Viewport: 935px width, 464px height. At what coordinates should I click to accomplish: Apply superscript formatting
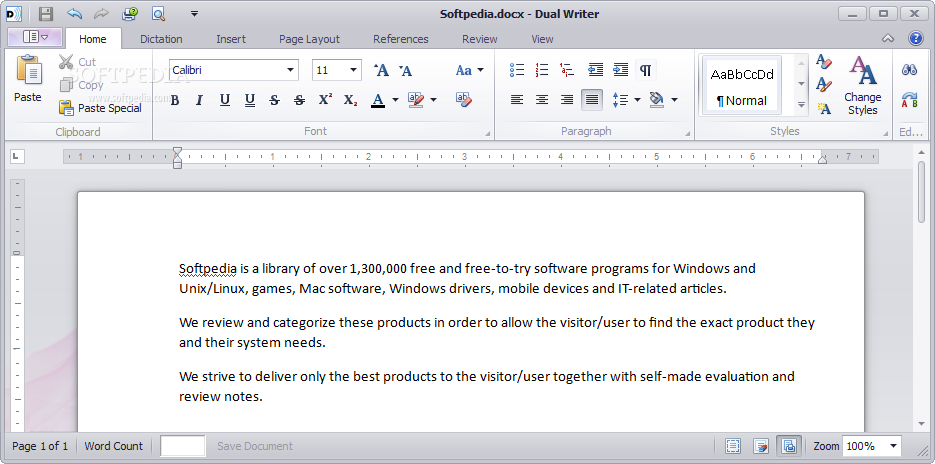(x=325, y=100)
